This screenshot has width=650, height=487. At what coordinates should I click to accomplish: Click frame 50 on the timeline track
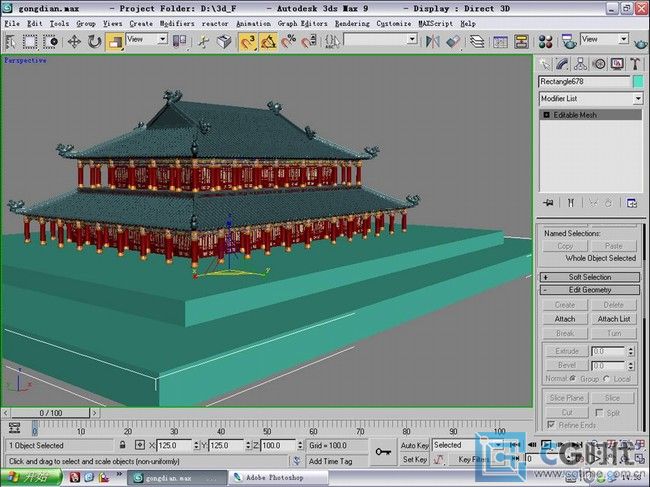(267, 427)
